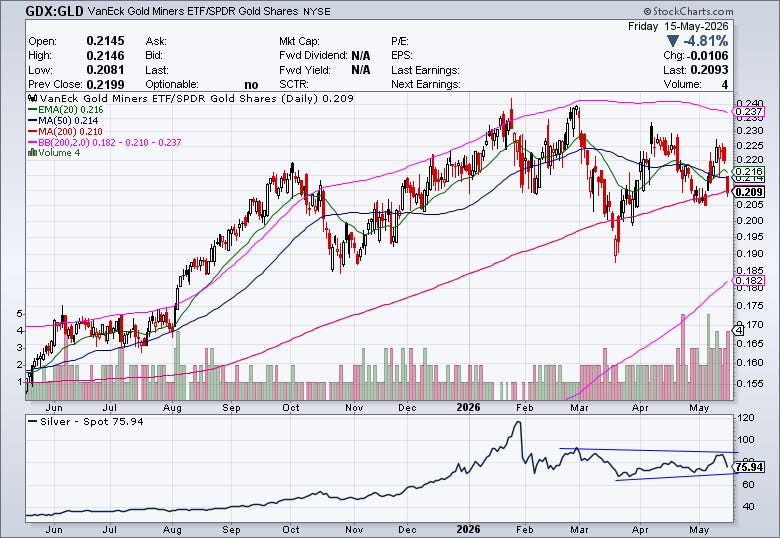Click the down-triangle change icon
Screen dimensions: 780x538
[673, 41]
